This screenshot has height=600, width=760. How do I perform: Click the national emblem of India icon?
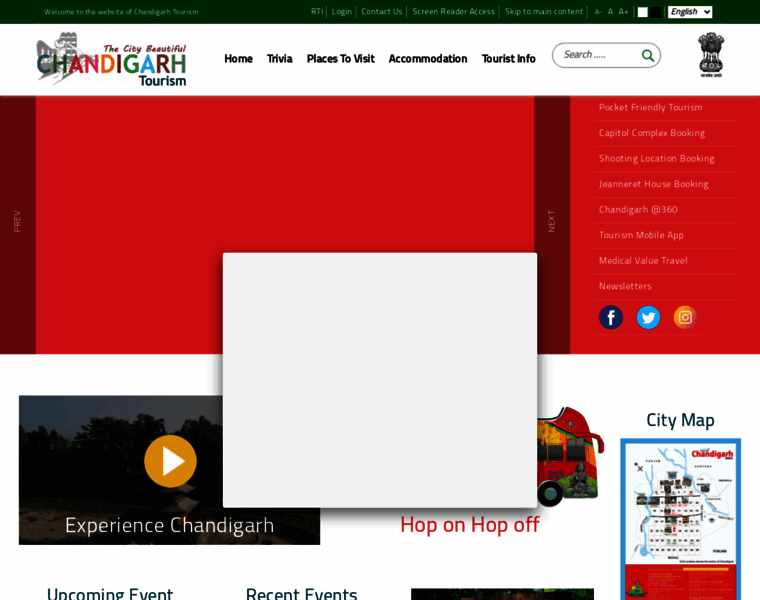[711, 55]
